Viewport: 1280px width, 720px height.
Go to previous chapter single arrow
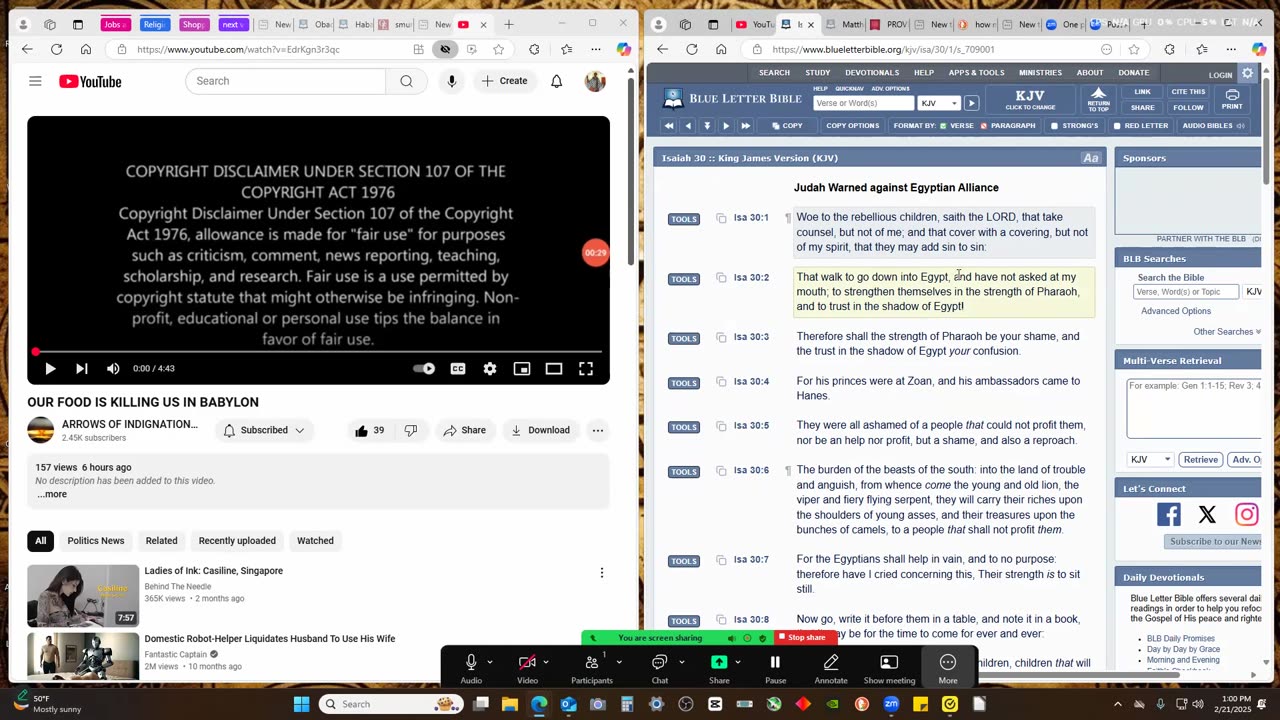[688, 126]
